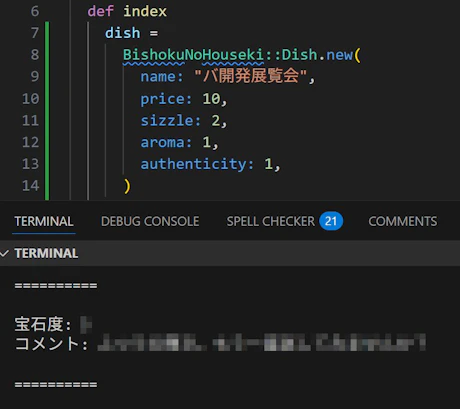Click line number 8 in gutter
The width and height of the screenshot is (460, 409).
coord(35,55)
